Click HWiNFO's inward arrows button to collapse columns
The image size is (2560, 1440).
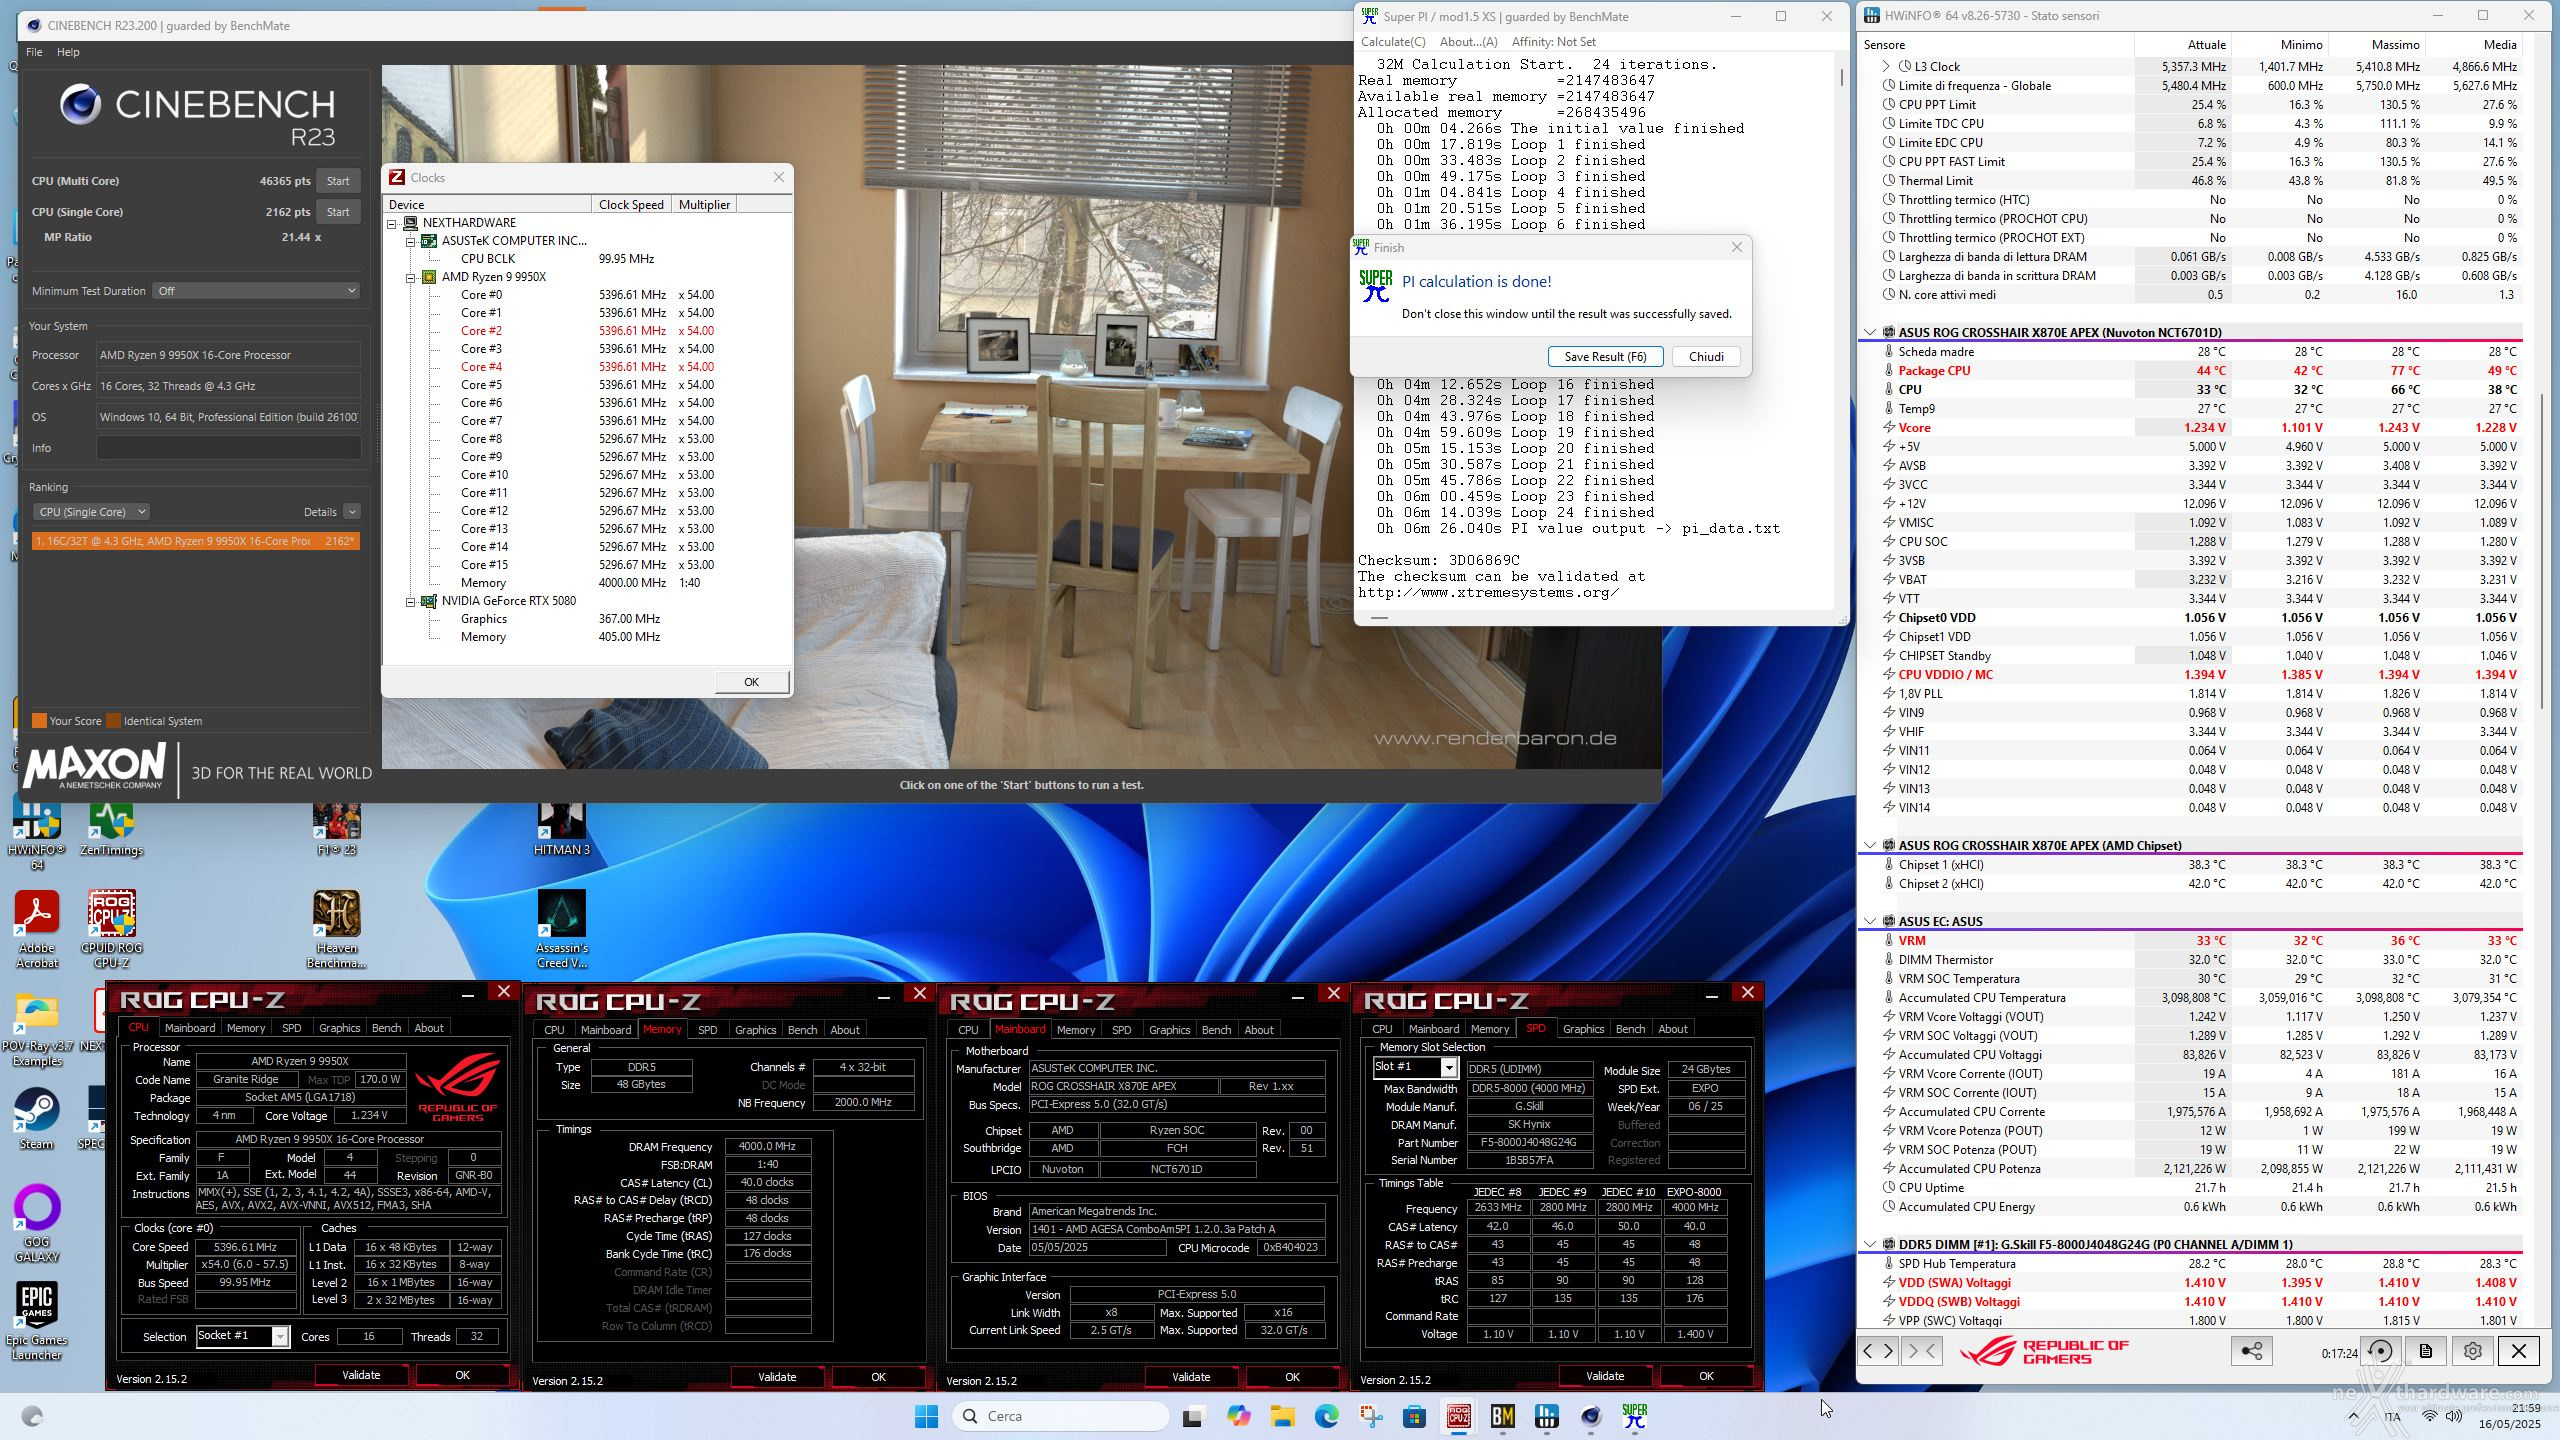pos(1922,1351)
